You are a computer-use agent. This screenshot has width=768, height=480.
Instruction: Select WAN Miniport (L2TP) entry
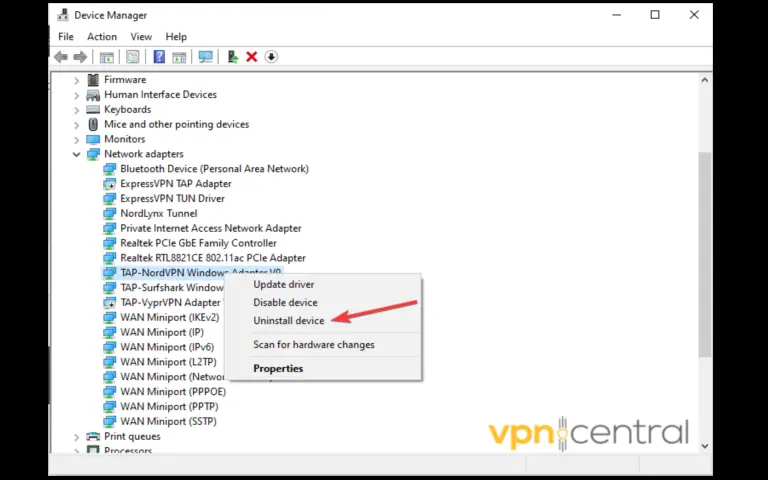[x=168, y=362]
